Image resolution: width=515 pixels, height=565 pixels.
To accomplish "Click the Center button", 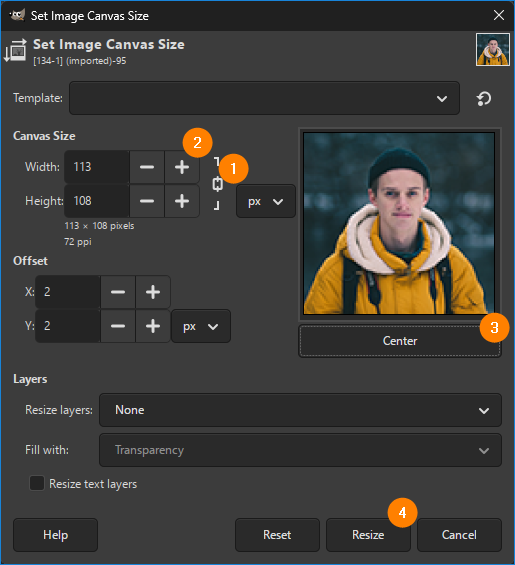I will (x=400, y=341).
